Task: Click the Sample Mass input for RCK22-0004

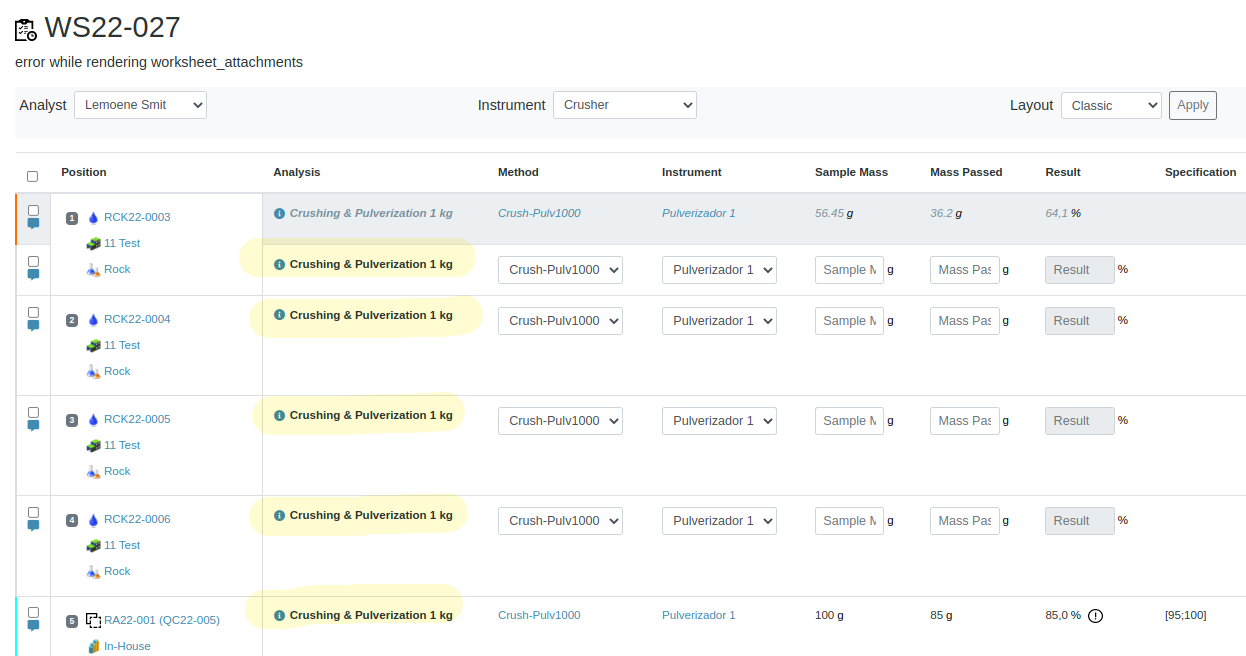Action: pyautogui.click(x=848, y=321)
